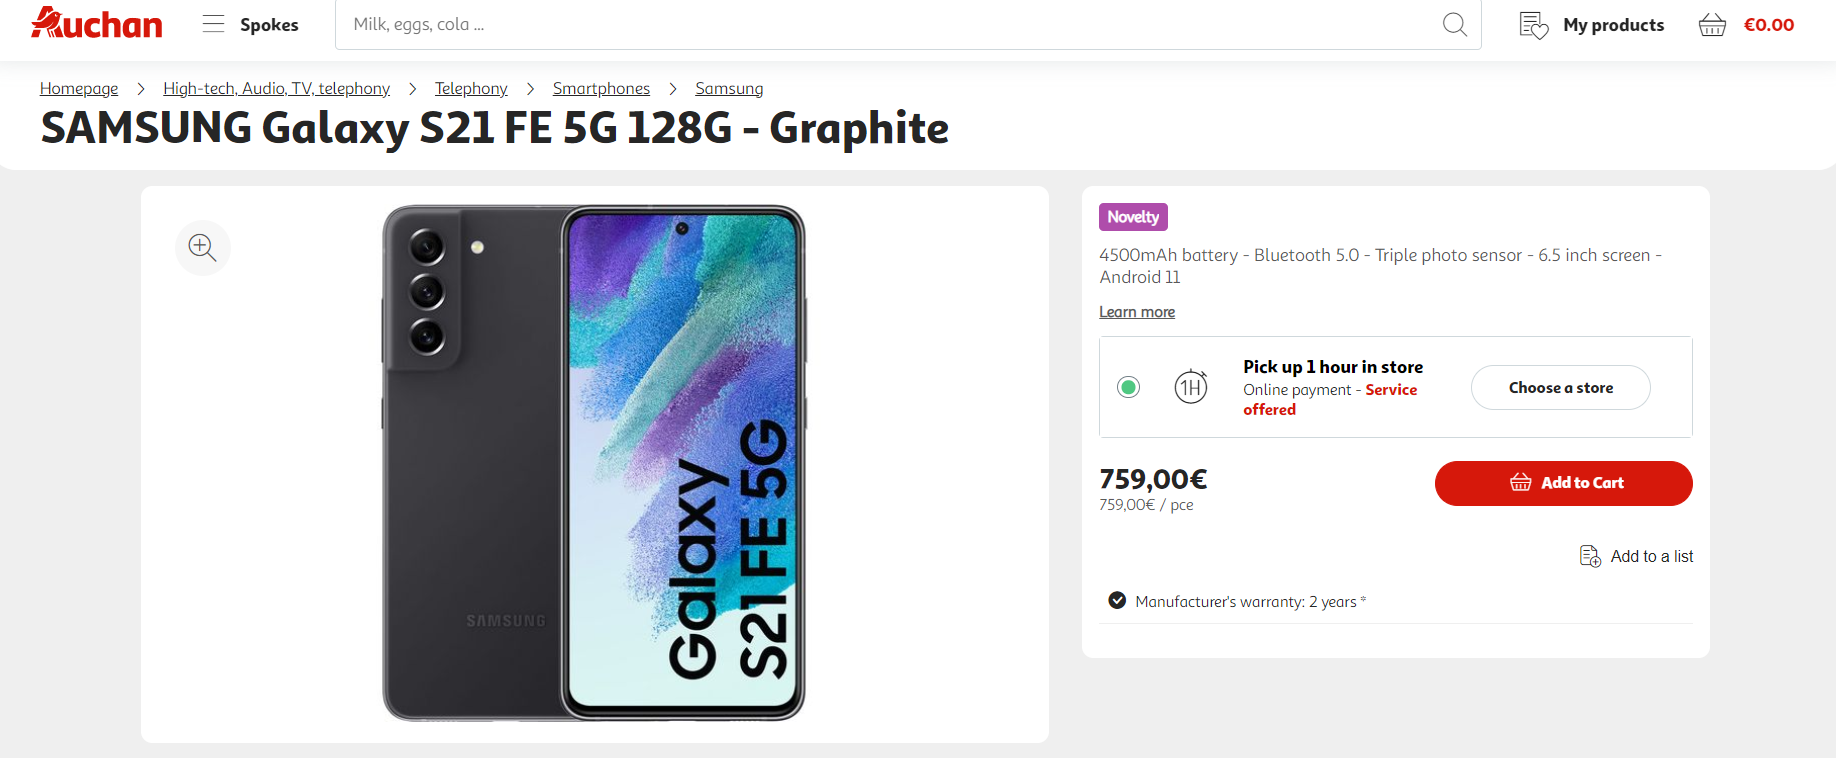Click the zoom image magnifier icon
1836x758 pixels.
pyautogui.click(x=203, y=247)
